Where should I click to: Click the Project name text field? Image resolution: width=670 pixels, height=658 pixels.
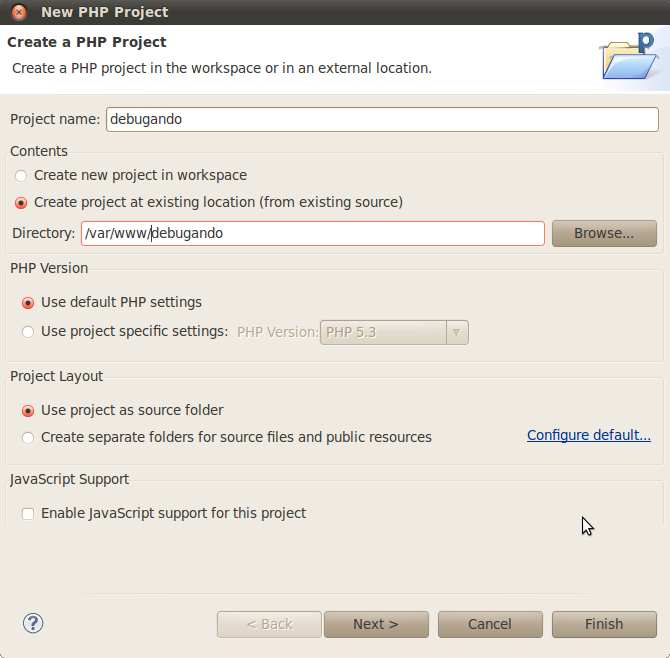[381, 119]
